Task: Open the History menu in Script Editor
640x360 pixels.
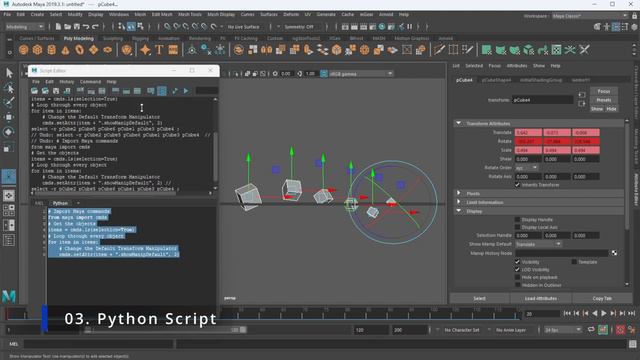Action: (67, 82)
